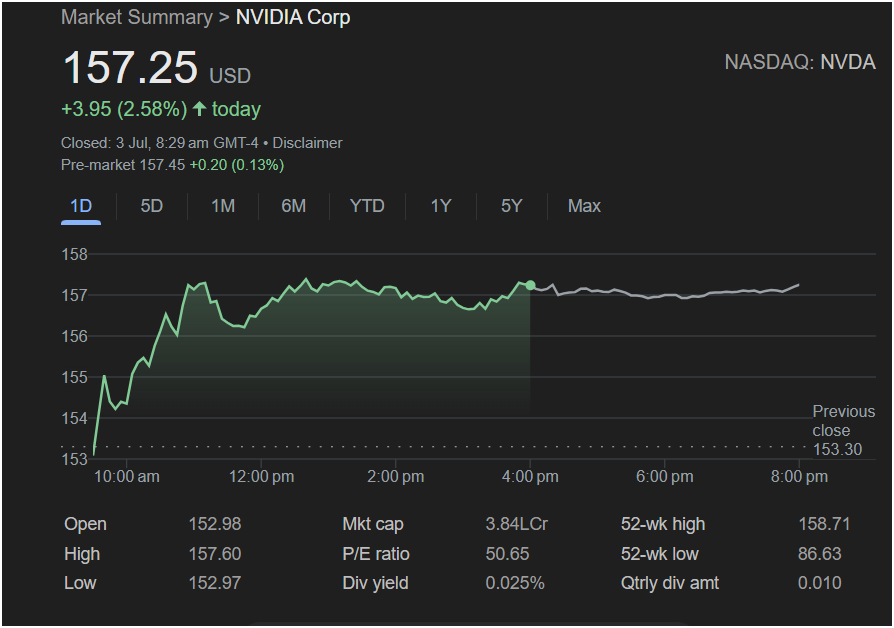Click the 157.25 current price
The height and width of the screenshot is (628, 894).
[x=131, y=67]
